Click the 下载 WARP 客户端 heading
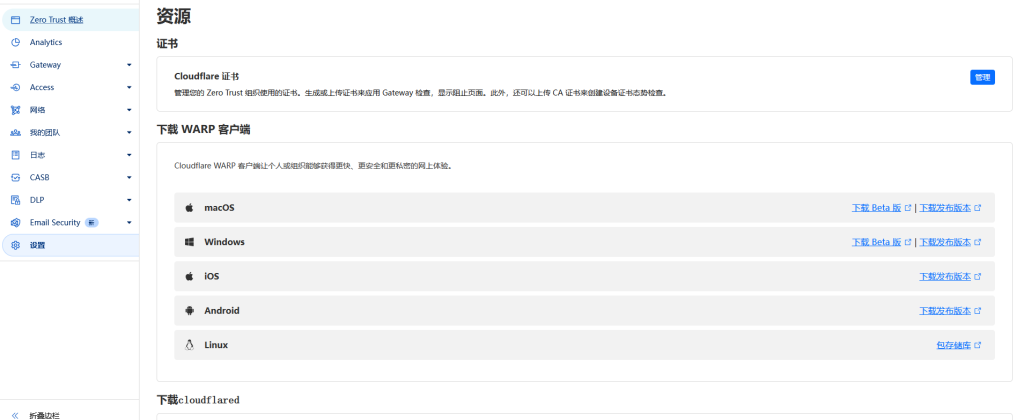The image size is (1024, 420). click(204, 130)
